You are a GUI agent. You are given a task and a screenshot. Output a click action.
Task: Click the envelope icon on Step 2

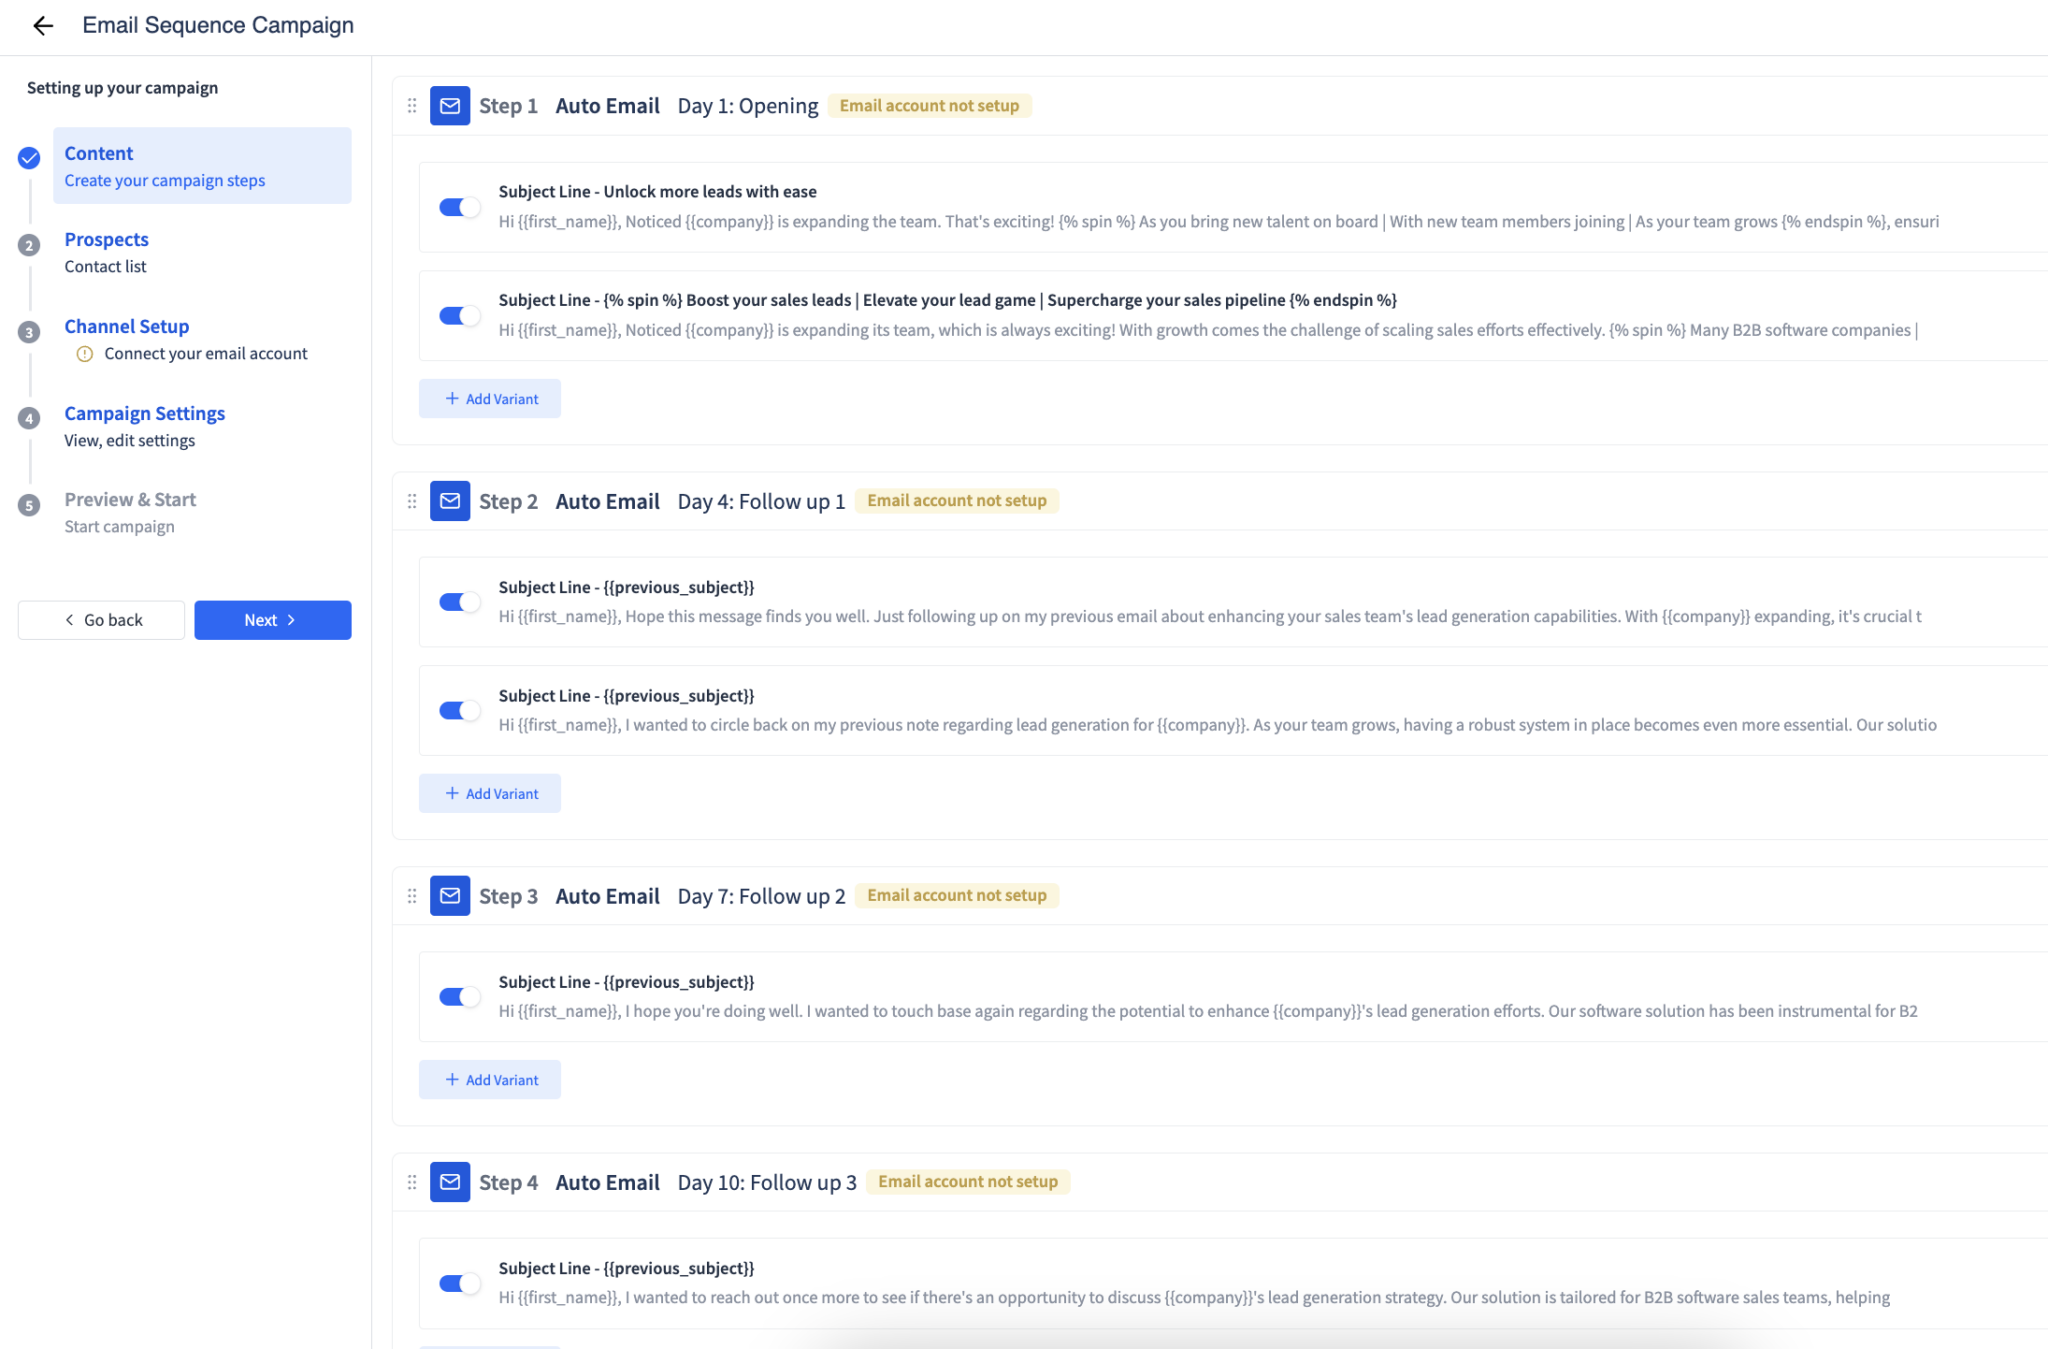click(450, 501)
